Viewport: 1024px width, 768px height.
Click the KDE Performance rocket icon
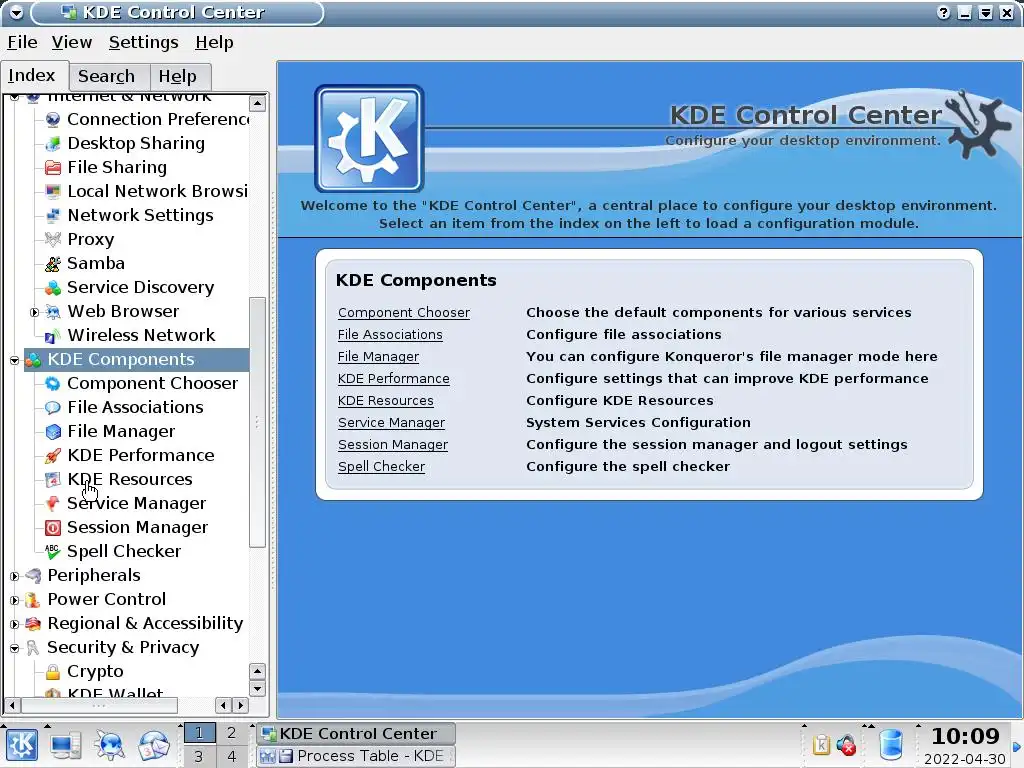click(53, 455)
